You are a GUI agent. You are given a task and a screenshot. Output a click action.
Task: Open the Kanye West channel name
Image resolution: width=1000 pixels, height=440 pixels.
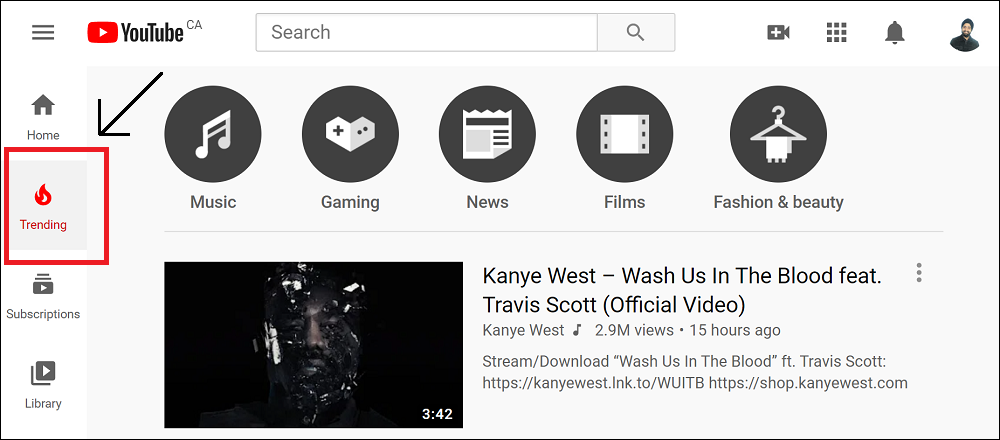click(524, 330)
